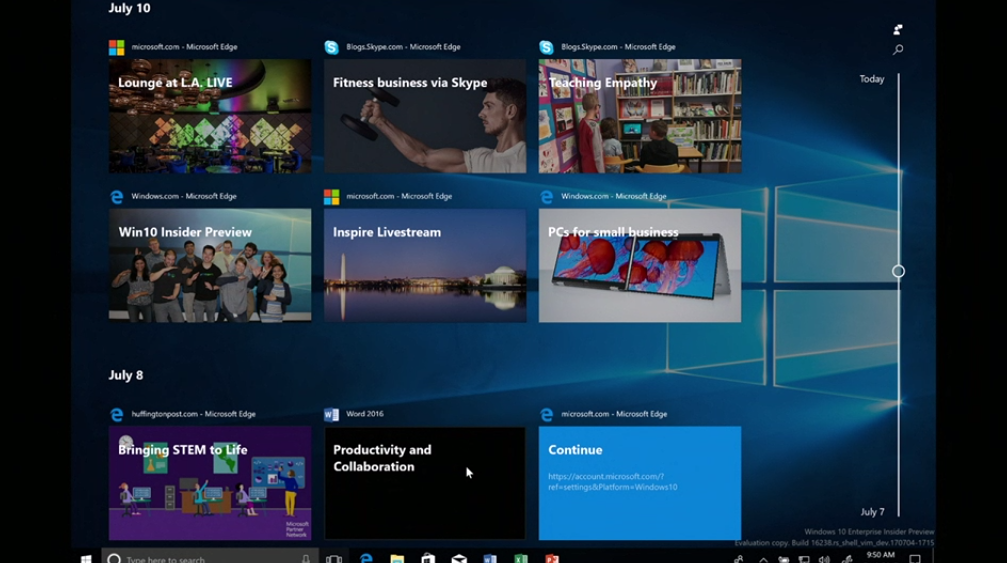Launch Microsoft Edge from the taskbar
The image size is (1007, 563).
[366, 559]
